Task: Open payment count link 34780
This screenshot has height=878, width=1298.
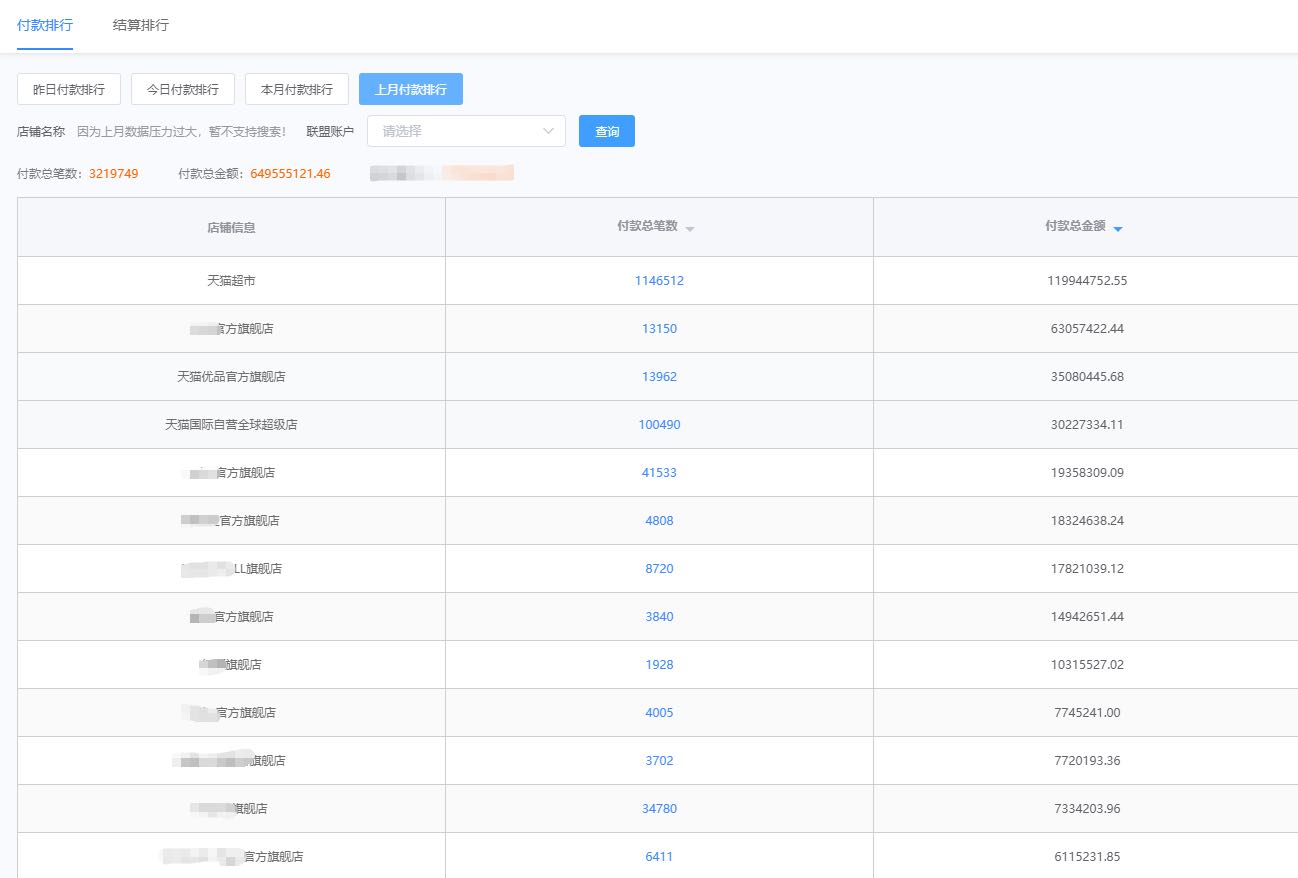Action: [x=660, y=809]
